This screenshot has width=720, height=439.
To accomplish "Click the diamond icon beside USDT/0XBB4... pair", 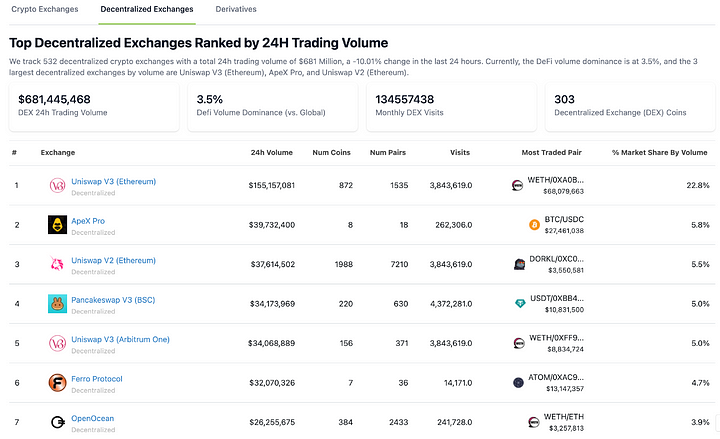I will (520, 304).
